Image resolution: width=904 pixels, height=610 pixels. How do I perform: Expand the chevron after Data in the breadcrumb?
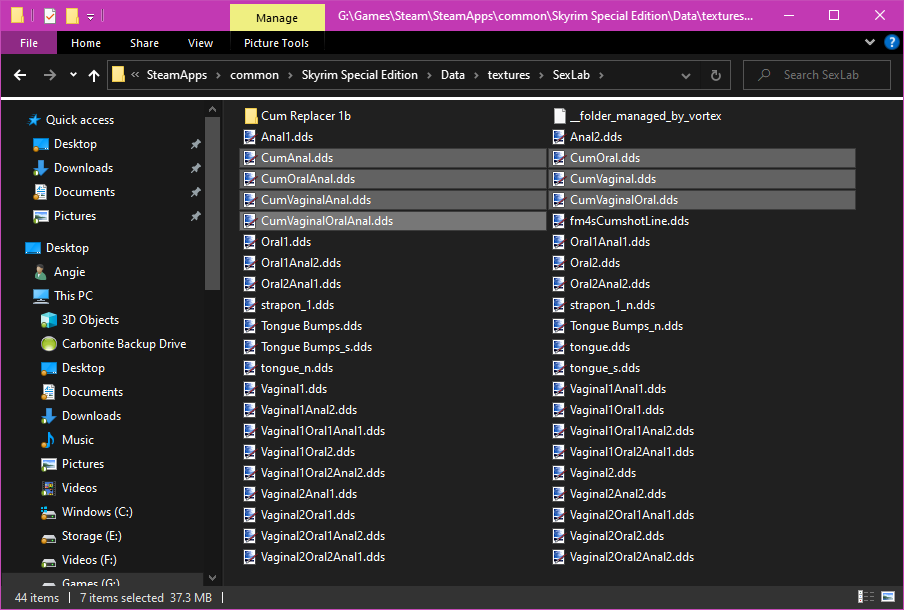click(x=476, y=75)
